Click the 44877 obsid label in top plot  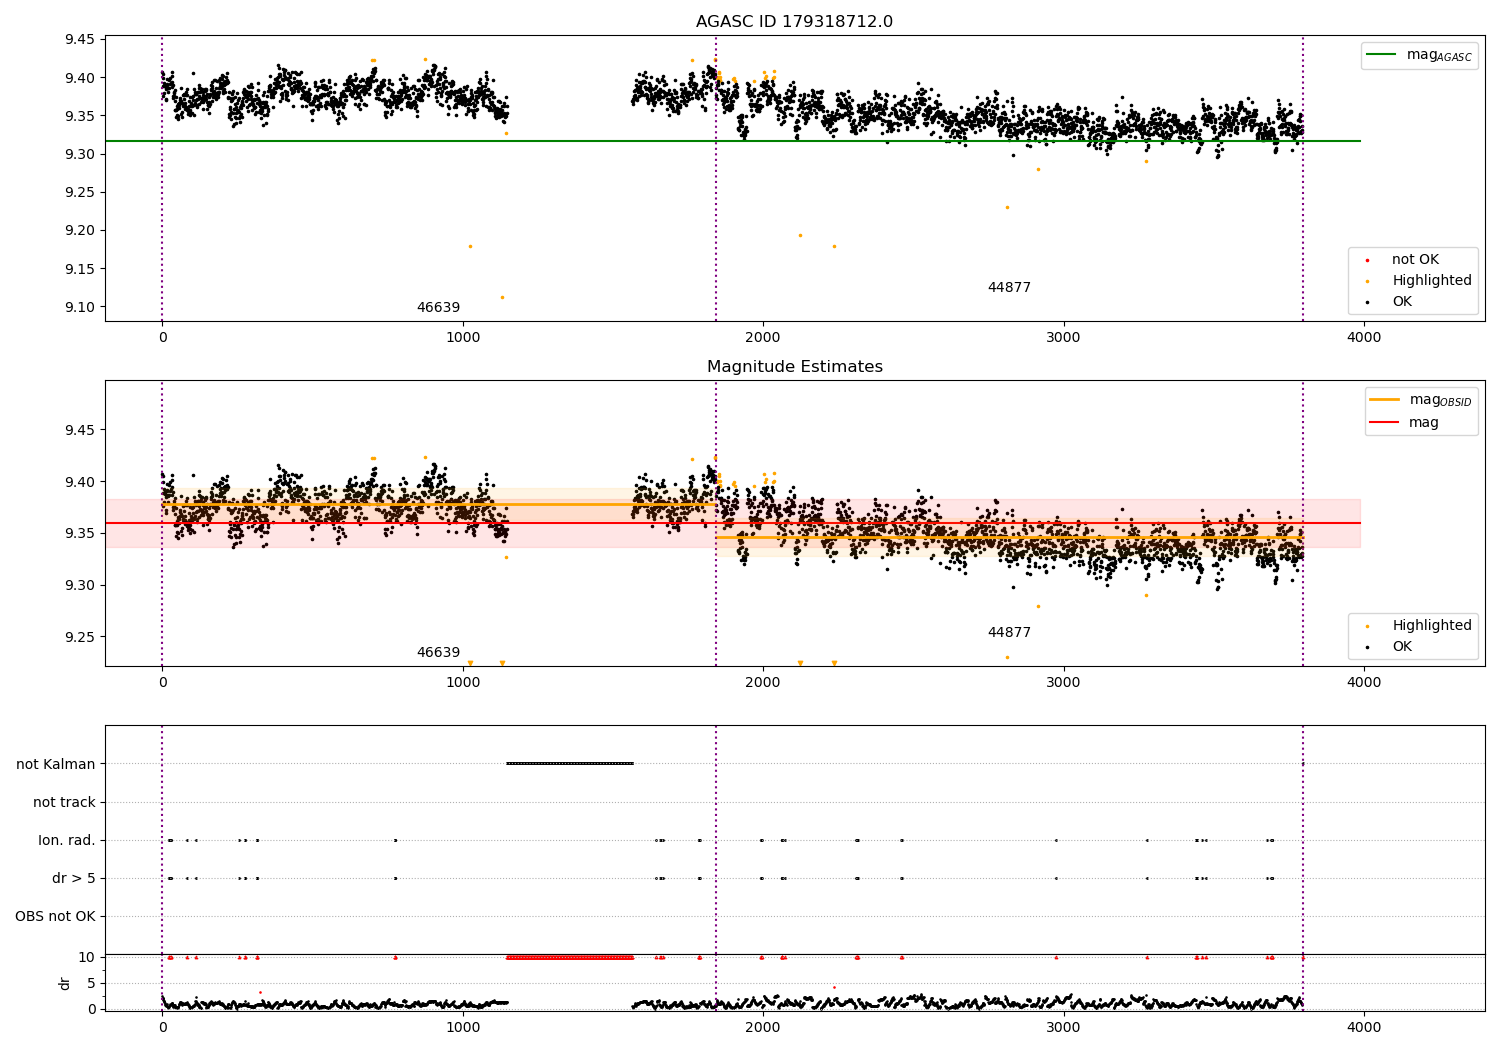[x=1009, y=288]
